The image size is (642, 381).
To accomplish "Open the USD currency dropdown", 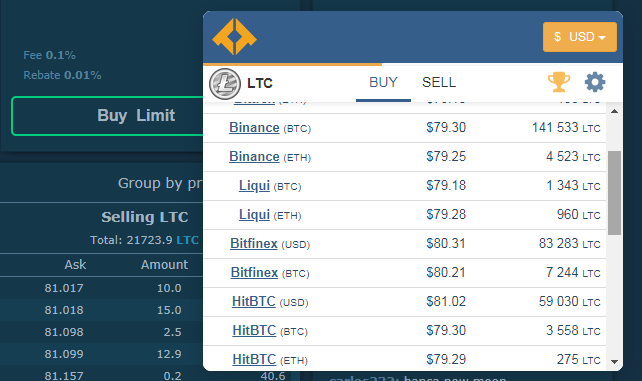I will point(580,37).
